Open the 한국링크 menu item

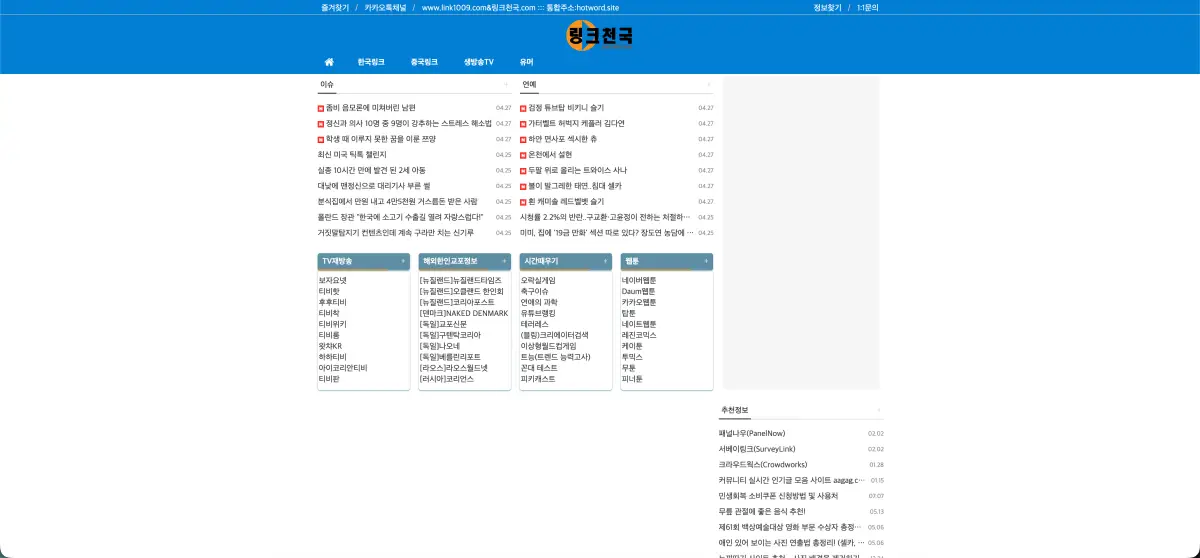tap(371, 62)
